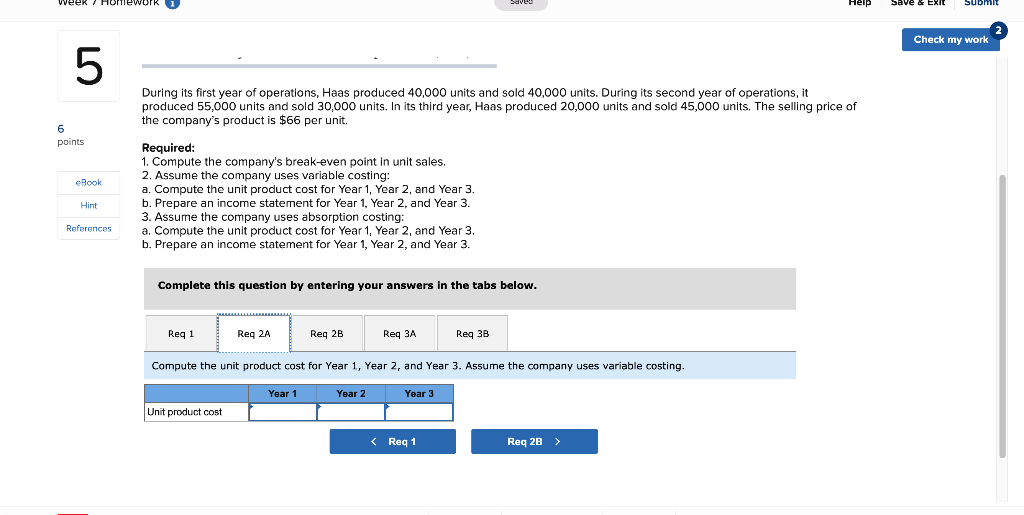Click the Year 2 unit product cost field
Screen dimensions: 1024x515
pos(351,412)
